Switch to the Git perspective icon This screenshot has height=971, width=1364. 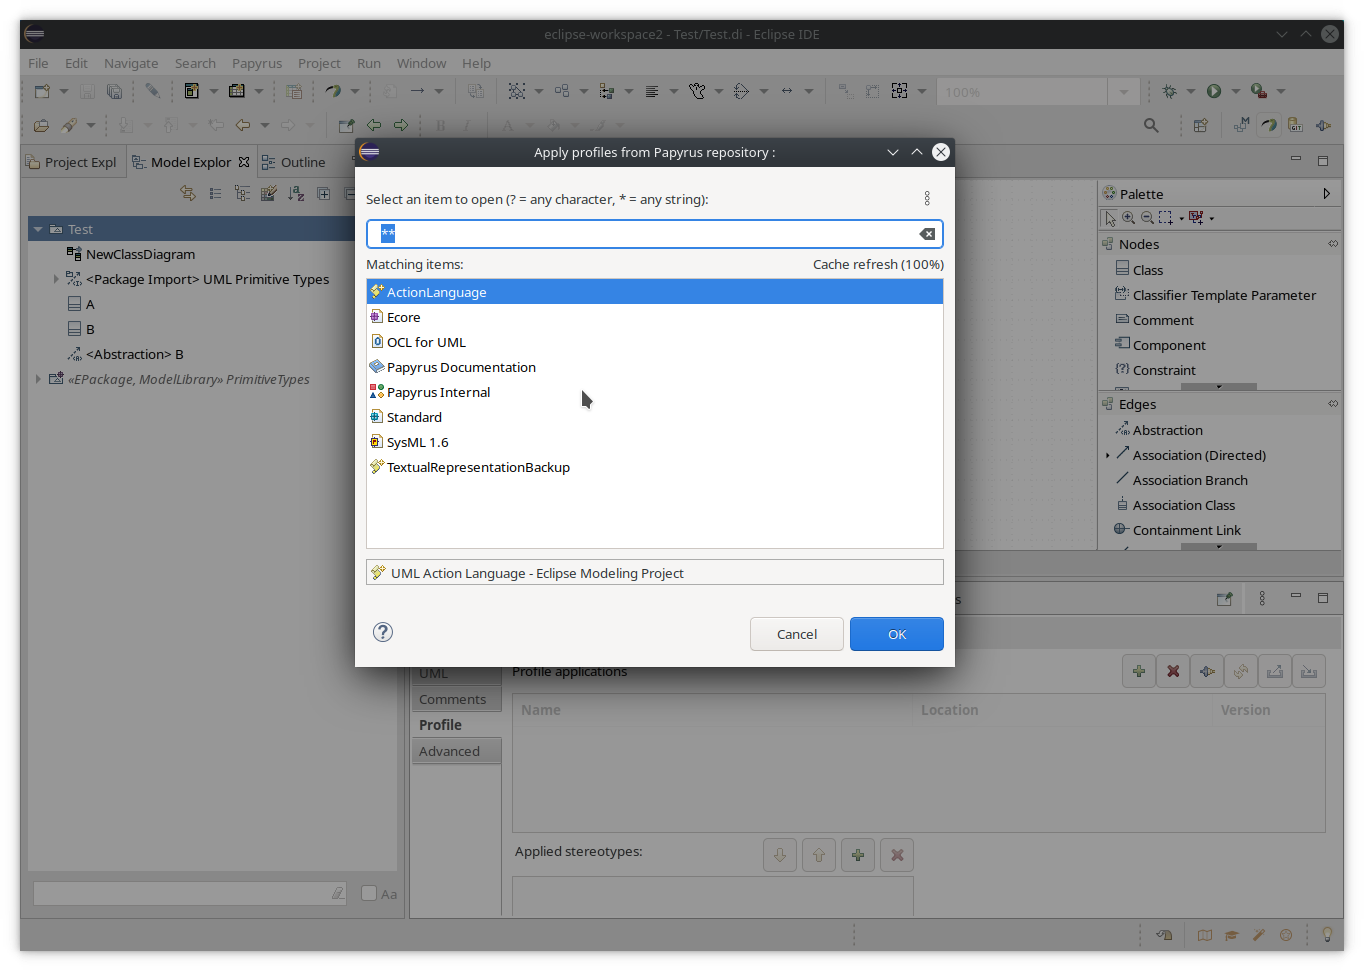tap(1295, 125)
